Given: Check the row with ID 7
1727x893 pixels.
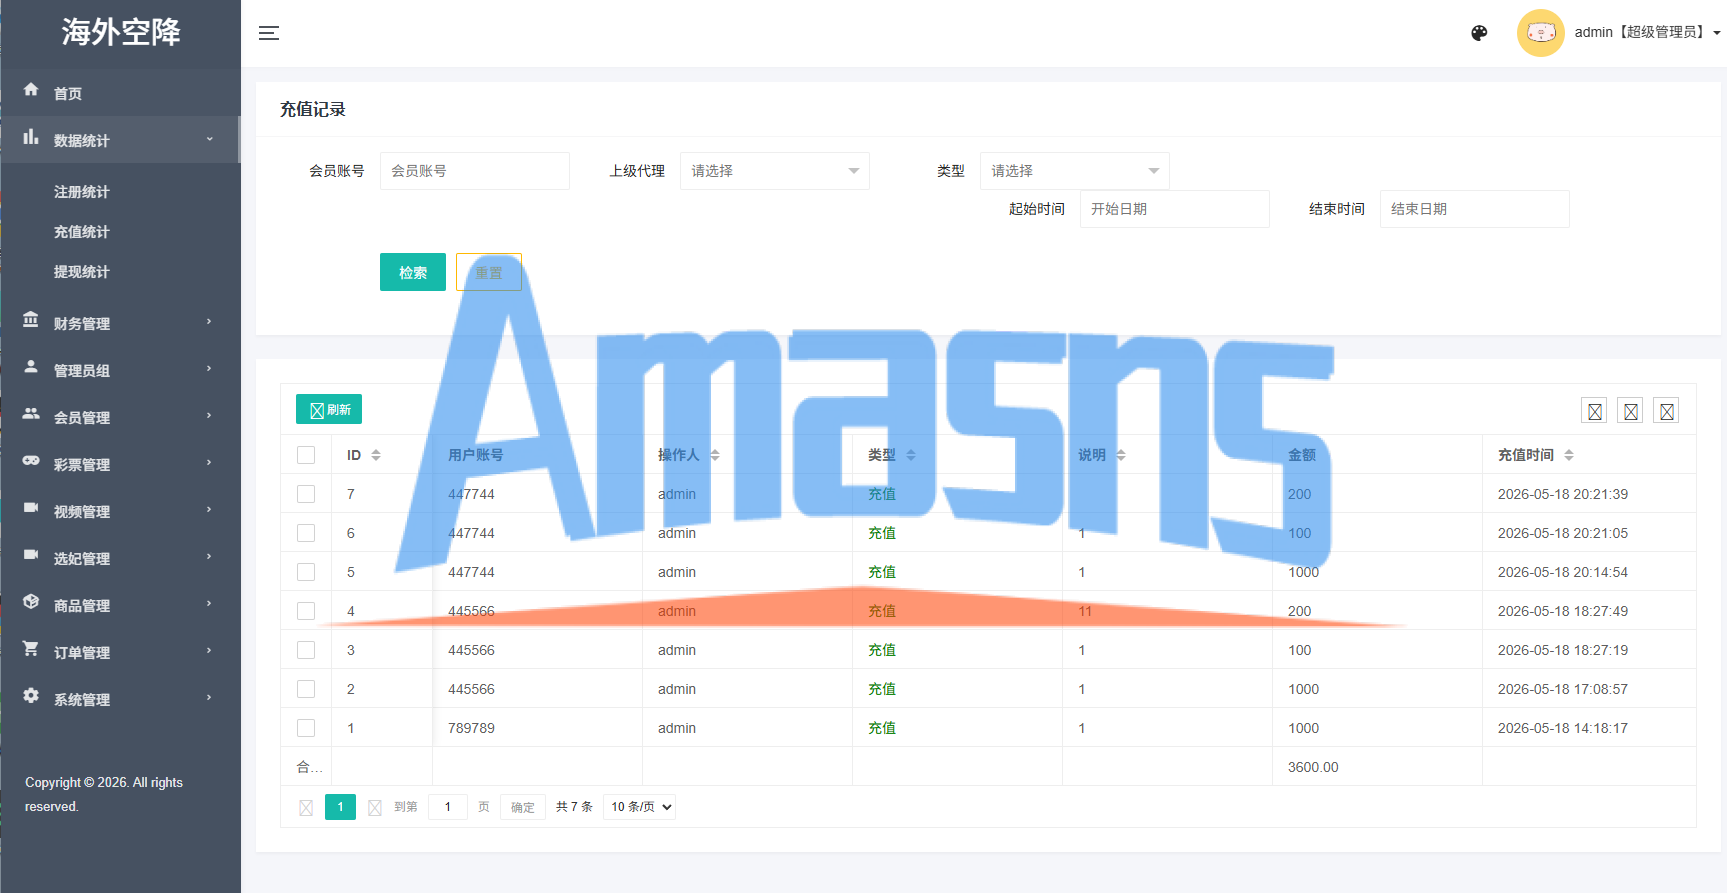Looking at the screenshot, I should pos(306,494).
